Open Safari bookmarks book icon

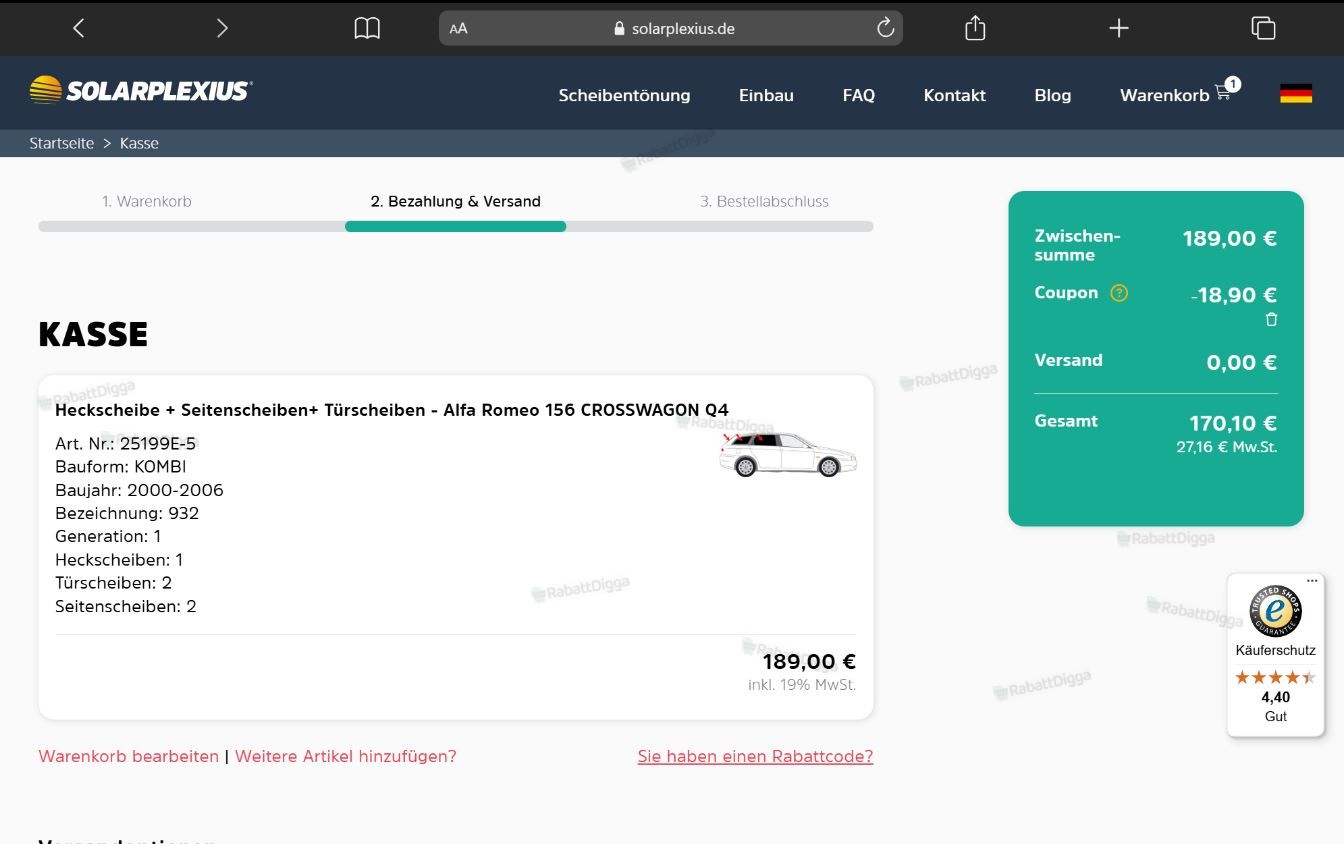pos(367,28)
